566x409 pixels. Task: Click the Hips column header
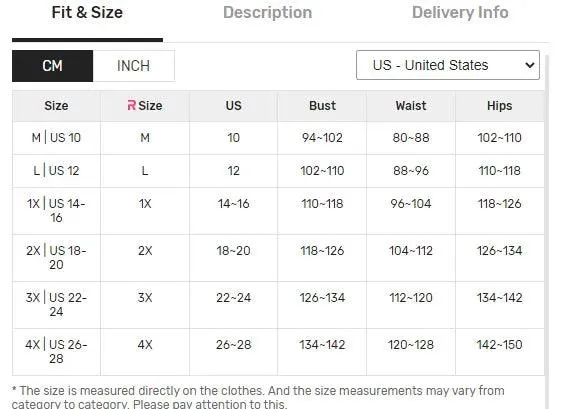pyautogui.click(x=500, y=106)
